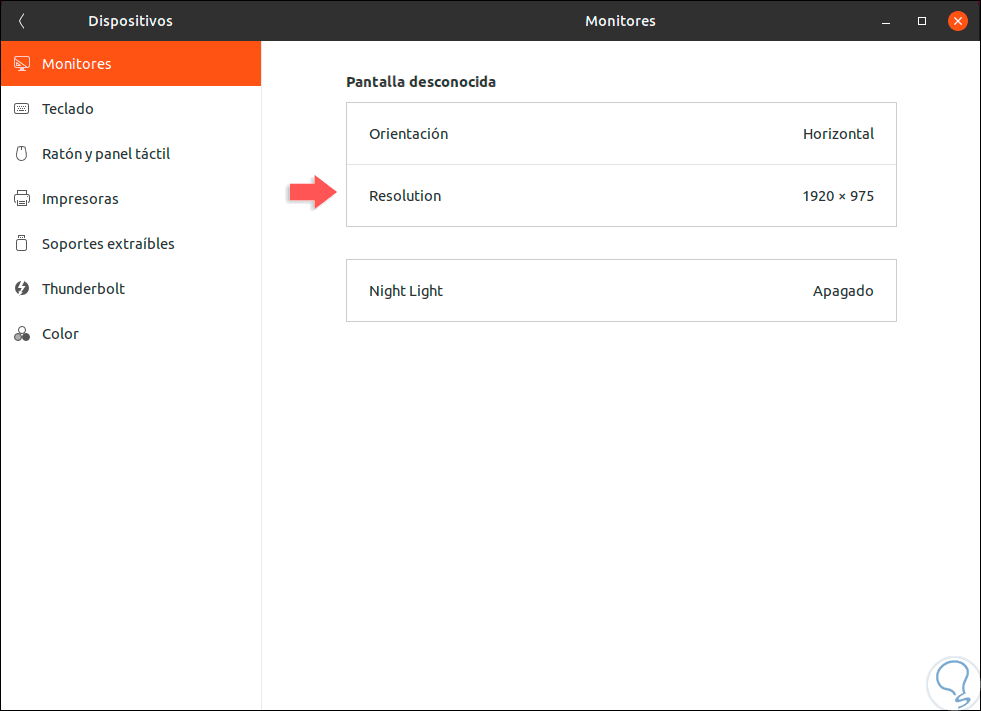Click the Teclado keyboard icon
Image resolution: width=981 pixels, height=711 pixels.
click(x=22, y=109)
